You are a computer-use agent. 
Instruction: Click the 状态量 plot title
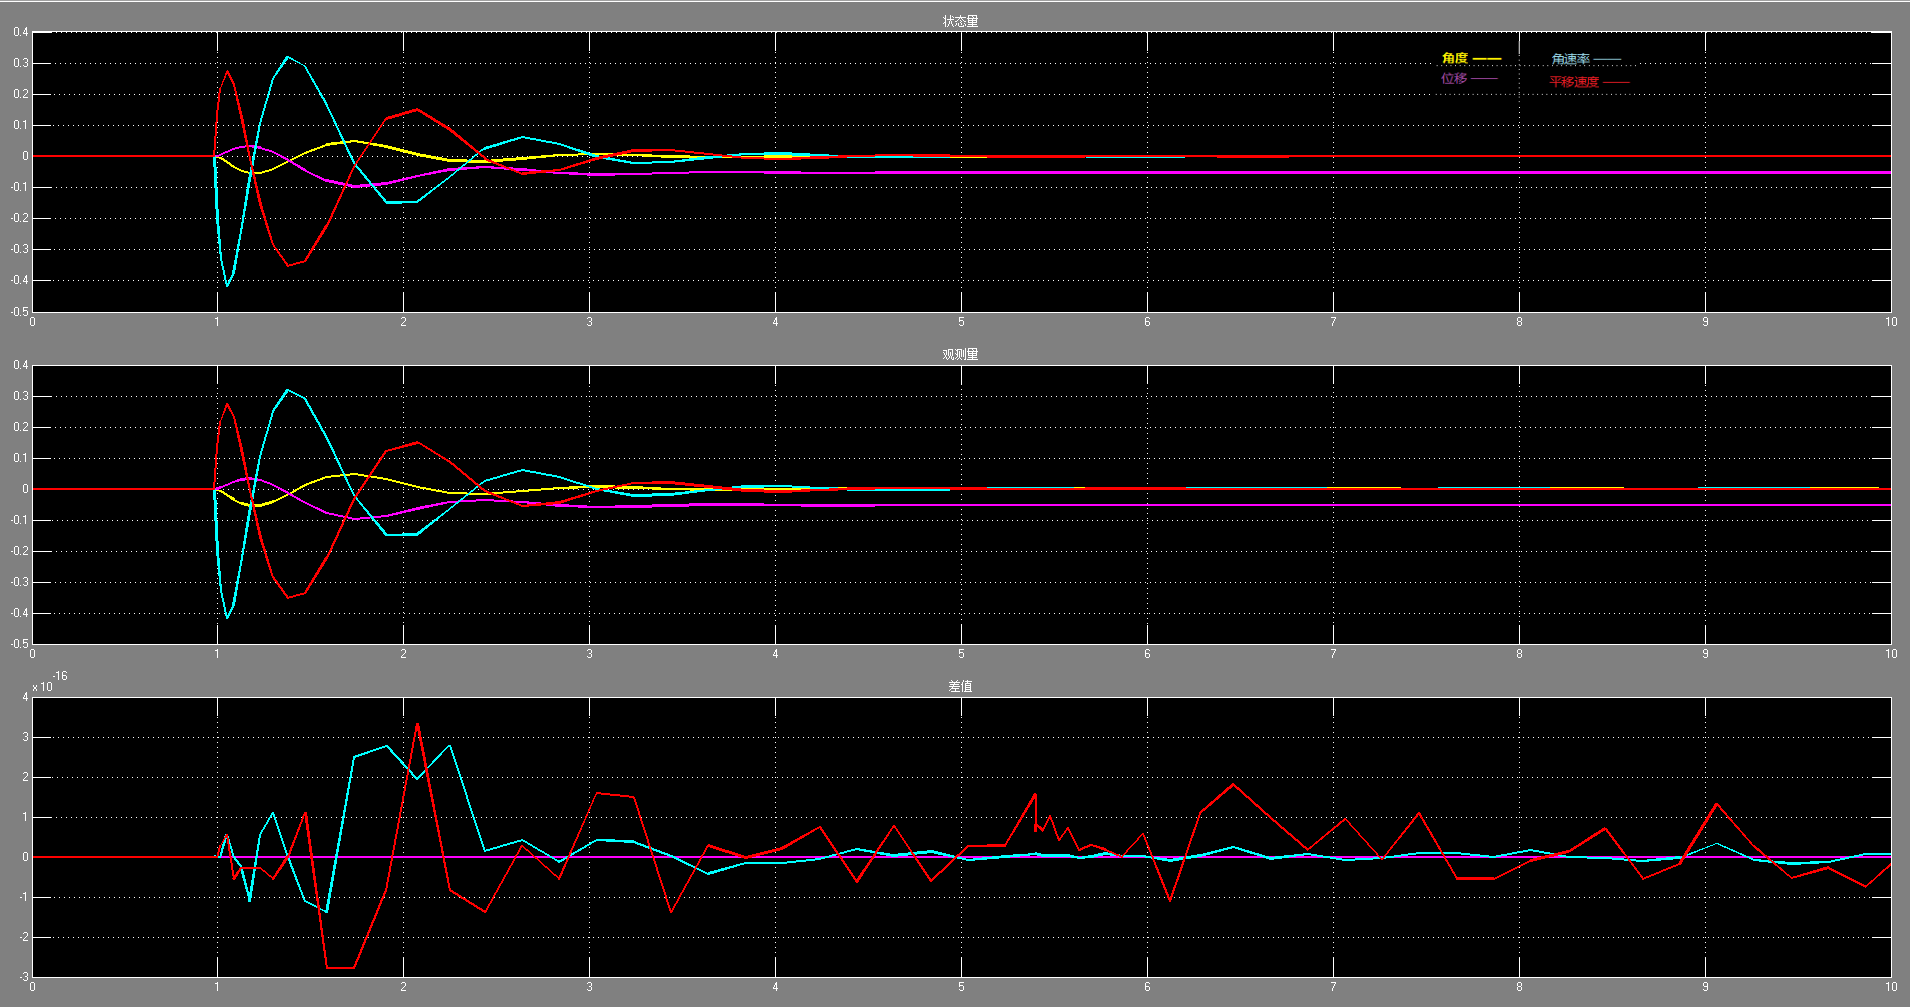[960, 21]
